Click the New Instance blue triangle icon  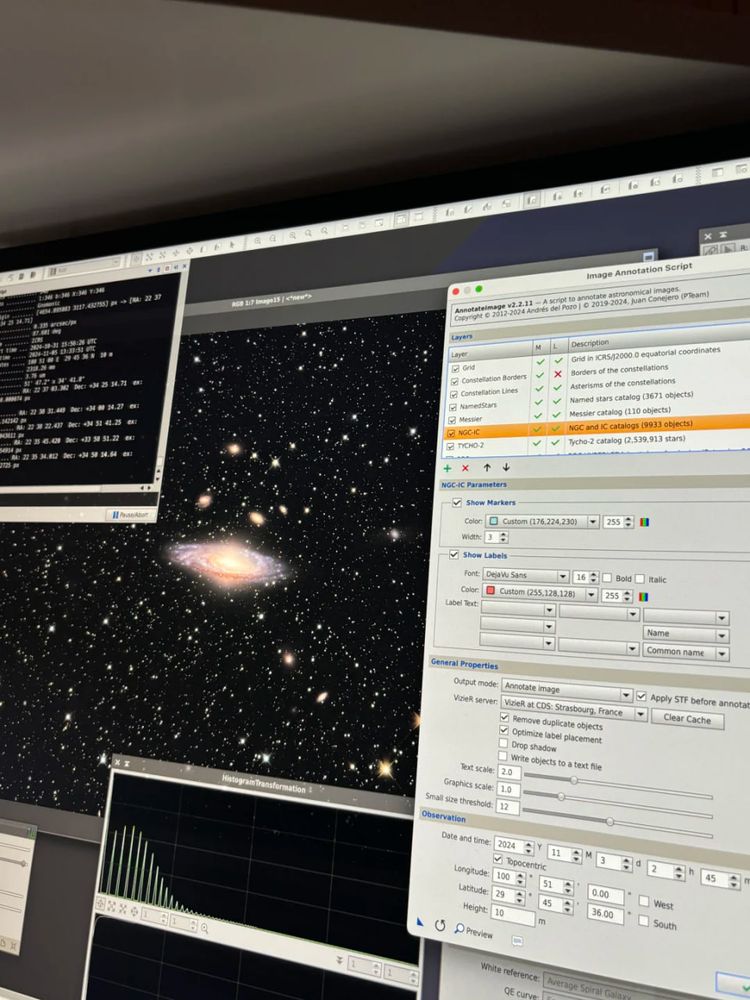tap(419, 922)
